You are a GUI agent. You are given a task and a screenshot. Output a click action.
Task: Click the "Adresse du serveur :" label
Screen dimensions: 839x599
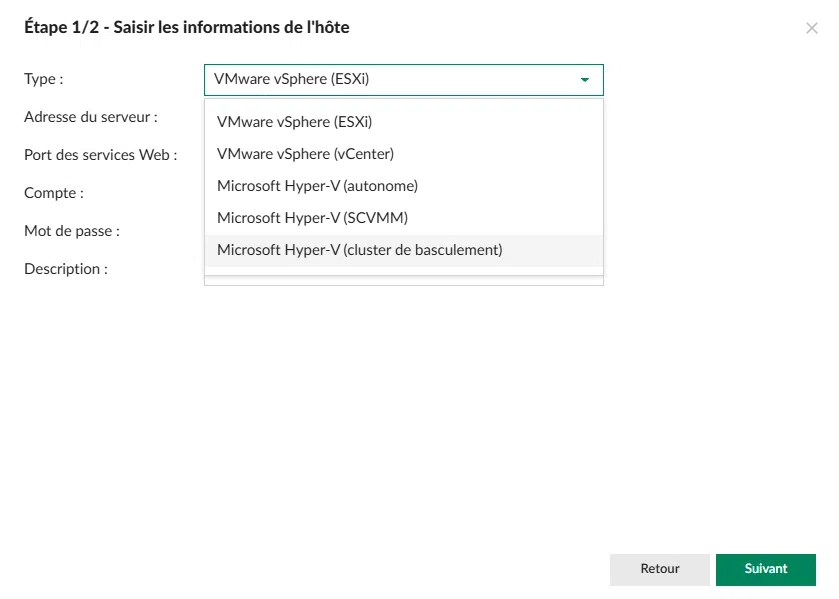coord(91,117)
